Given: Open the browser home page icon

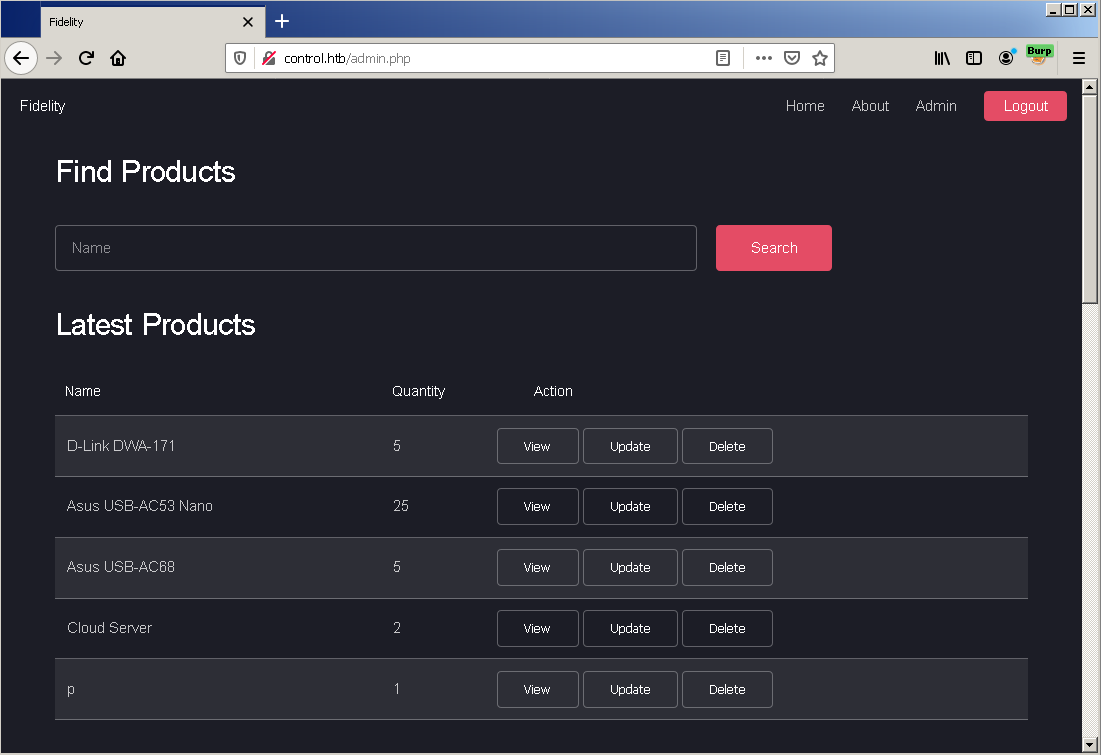Looking at the screenshot, I should click(x=118, y=58).
